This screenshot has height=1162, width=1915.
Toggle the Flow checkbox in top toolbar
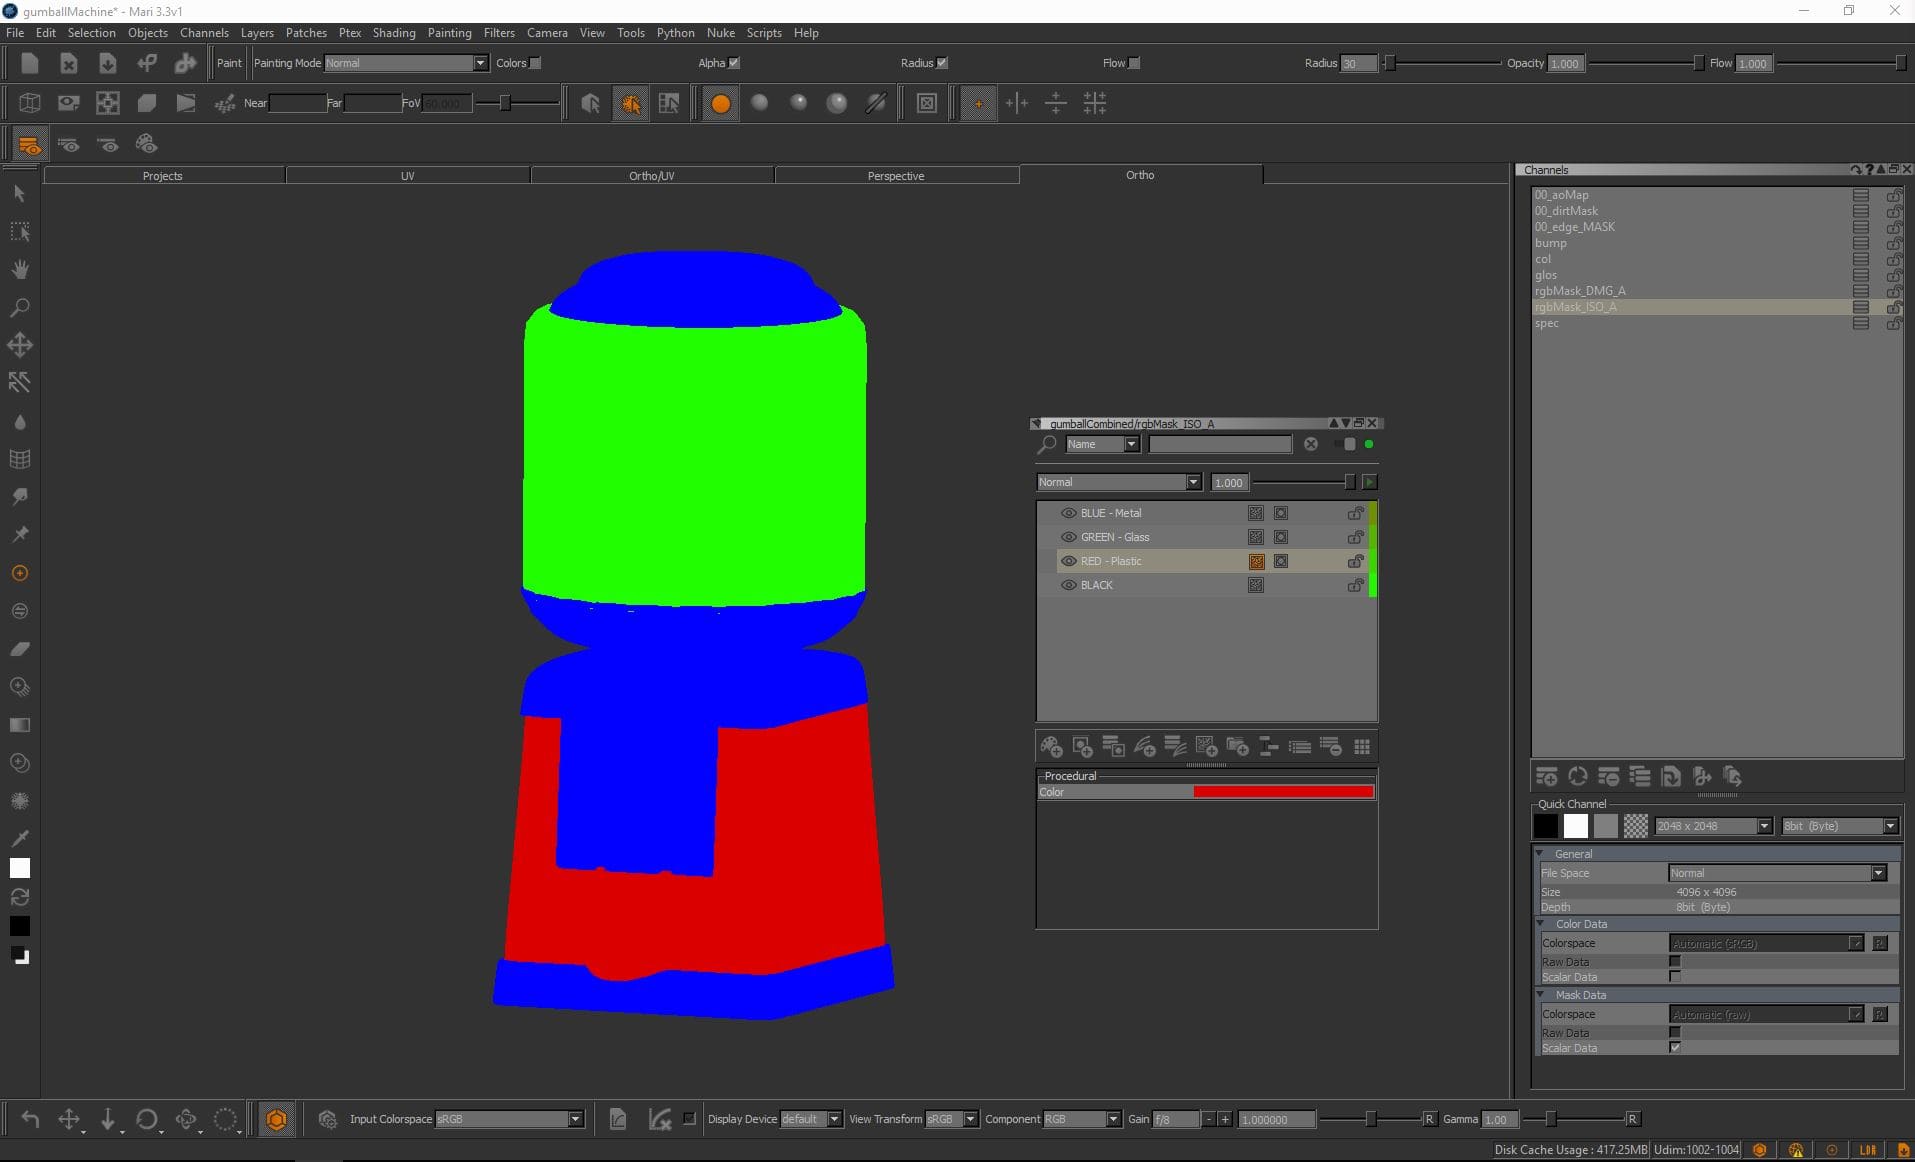pyautogui.click(x=1134, y=63)
